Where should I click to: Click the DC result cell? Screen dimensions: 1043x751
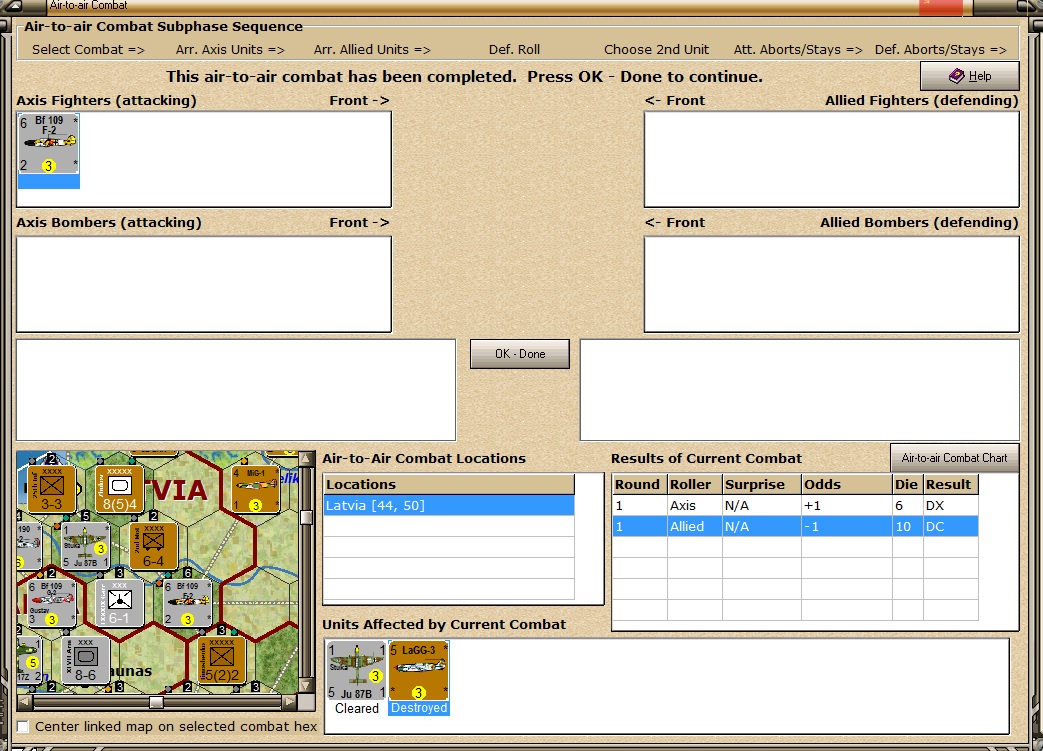click(x=951, y=526)
